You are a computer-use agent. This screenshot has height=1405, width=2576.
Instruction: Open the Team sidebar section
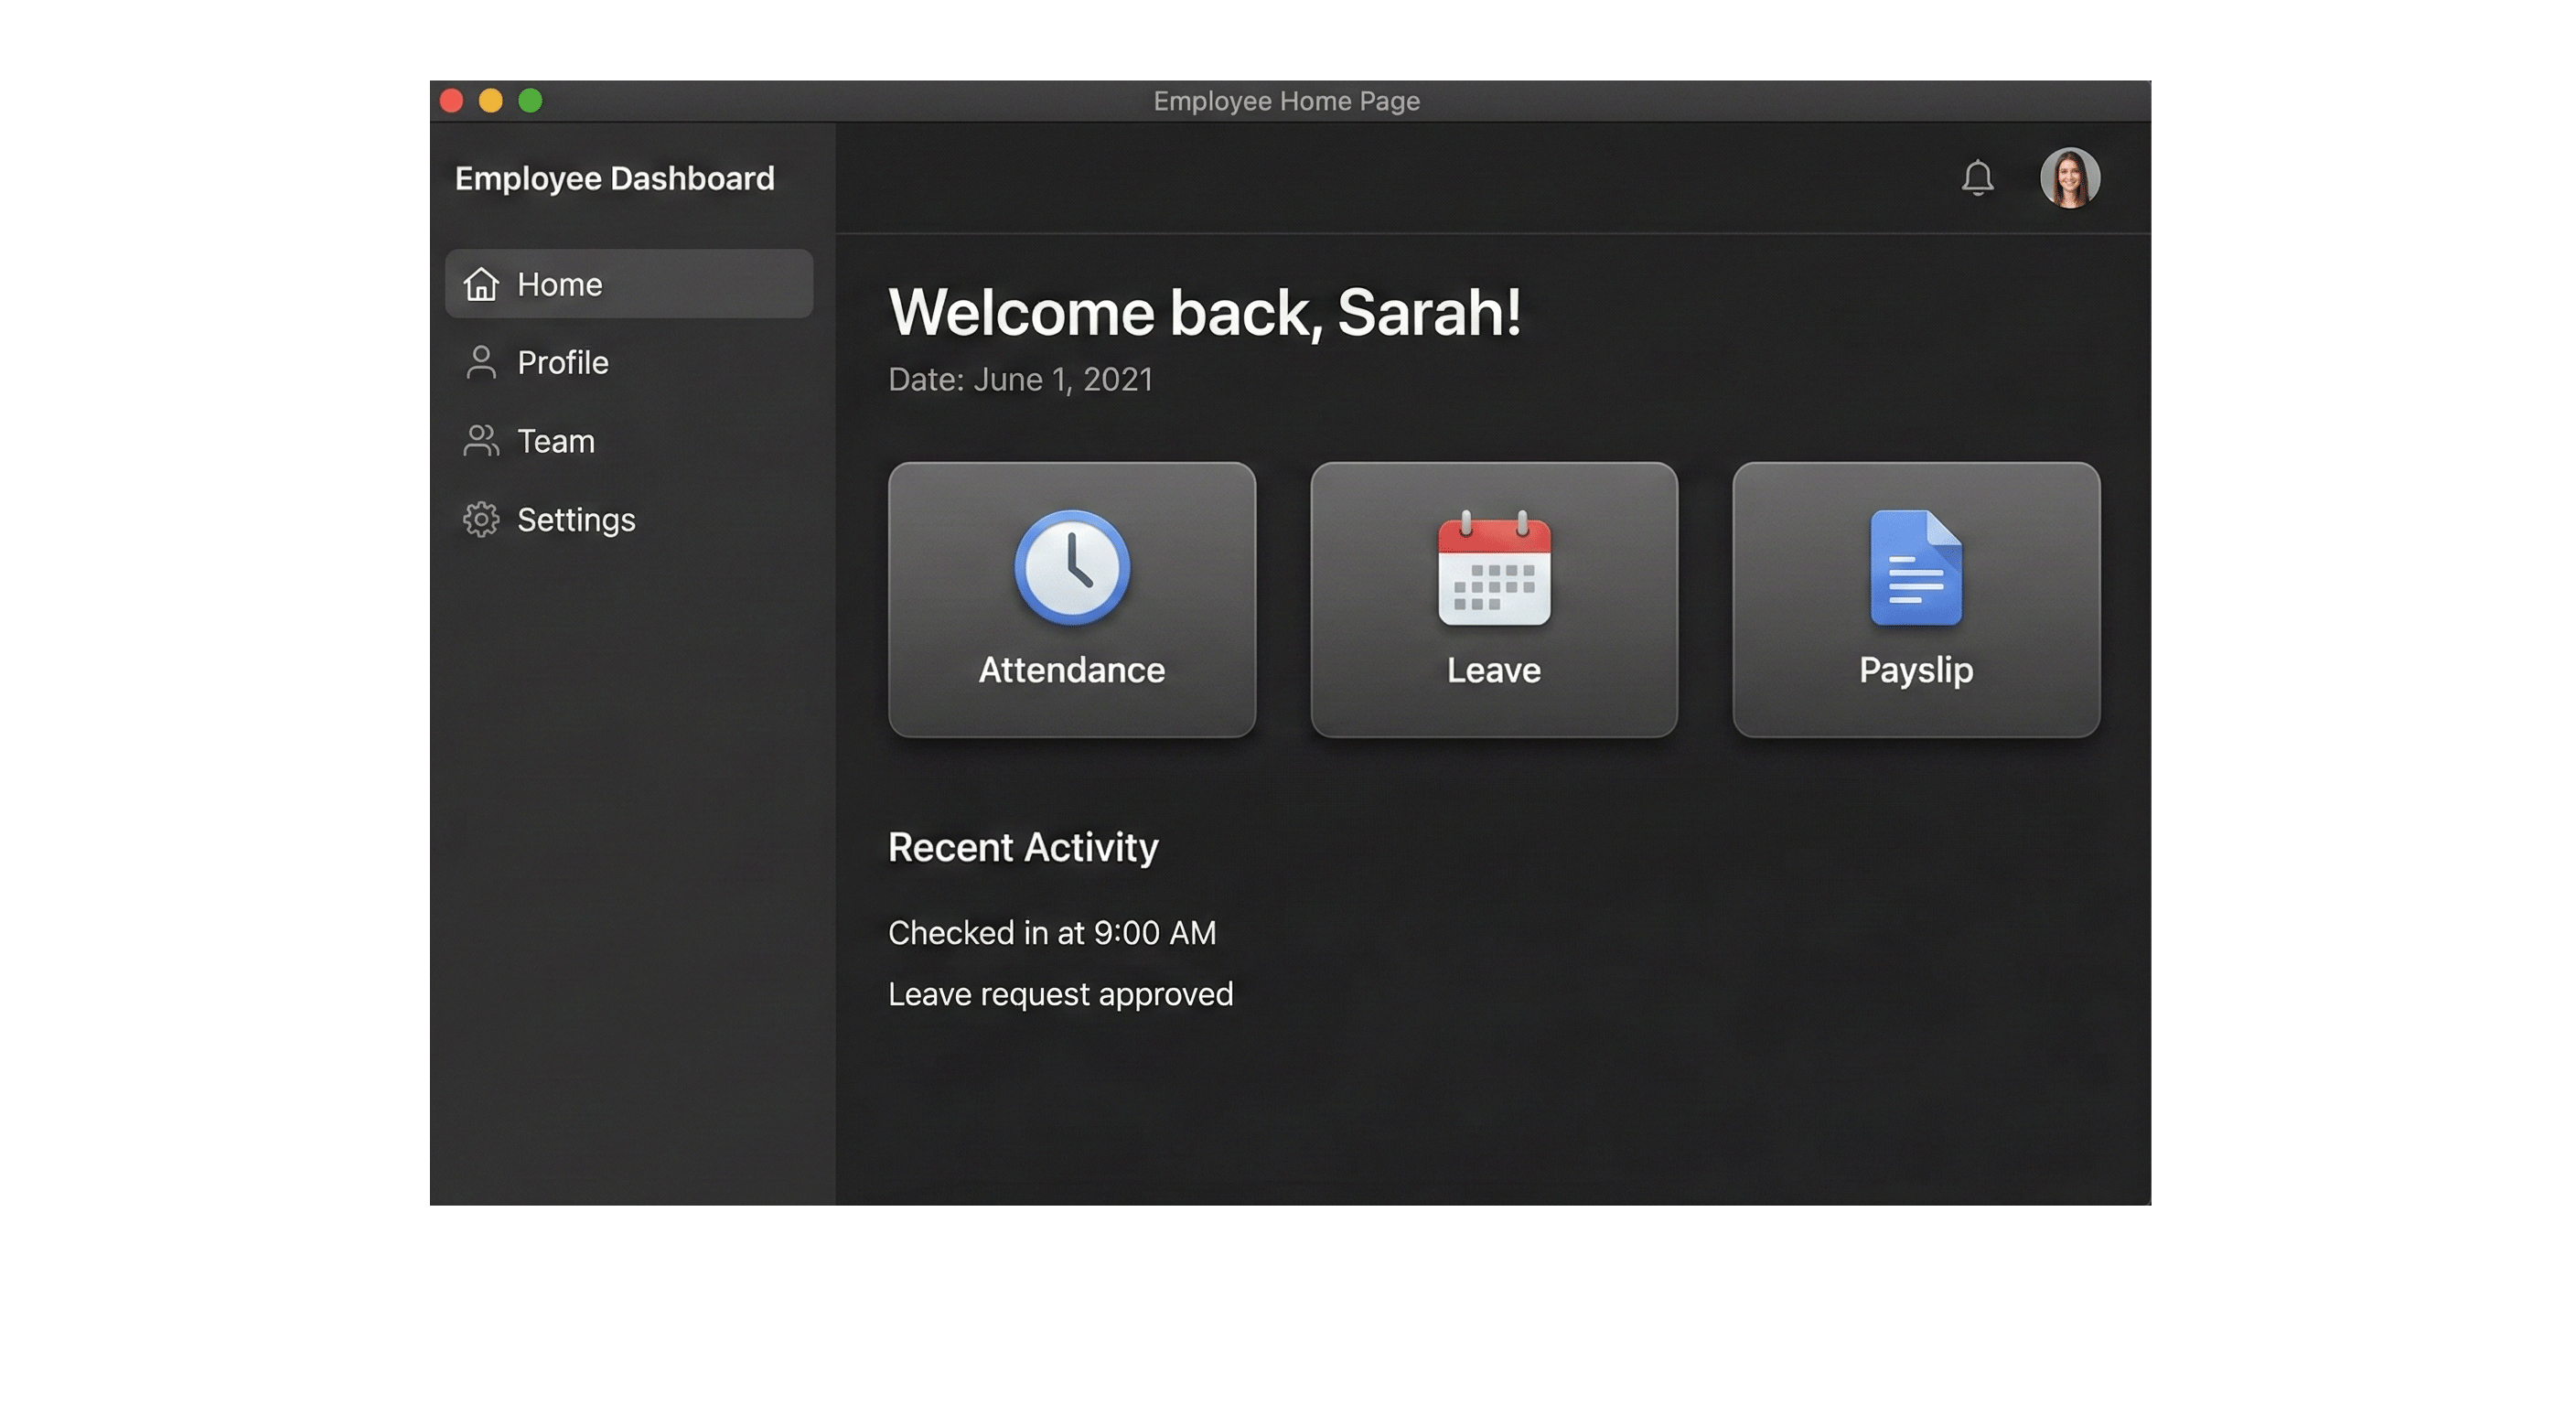point(556,441)
